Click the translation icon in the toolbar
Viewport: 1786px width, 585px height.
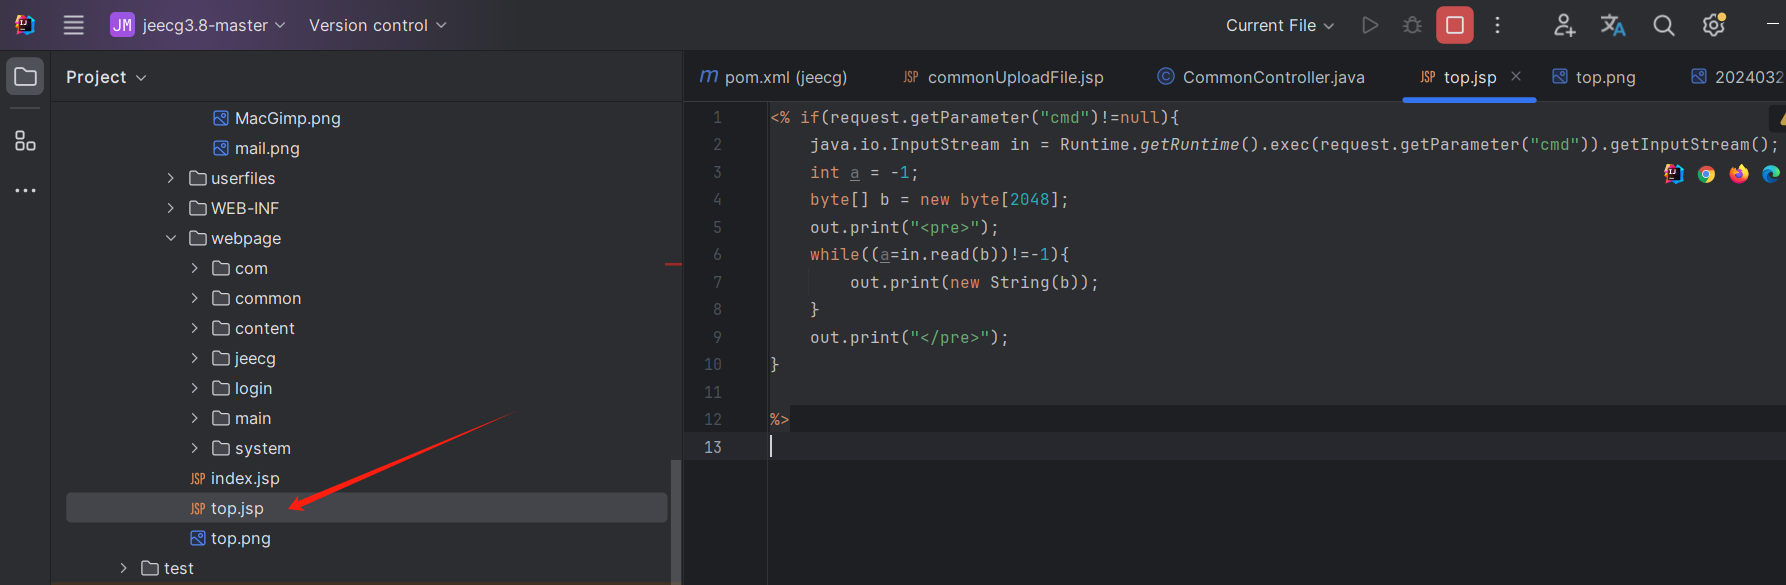point(1613,25)
